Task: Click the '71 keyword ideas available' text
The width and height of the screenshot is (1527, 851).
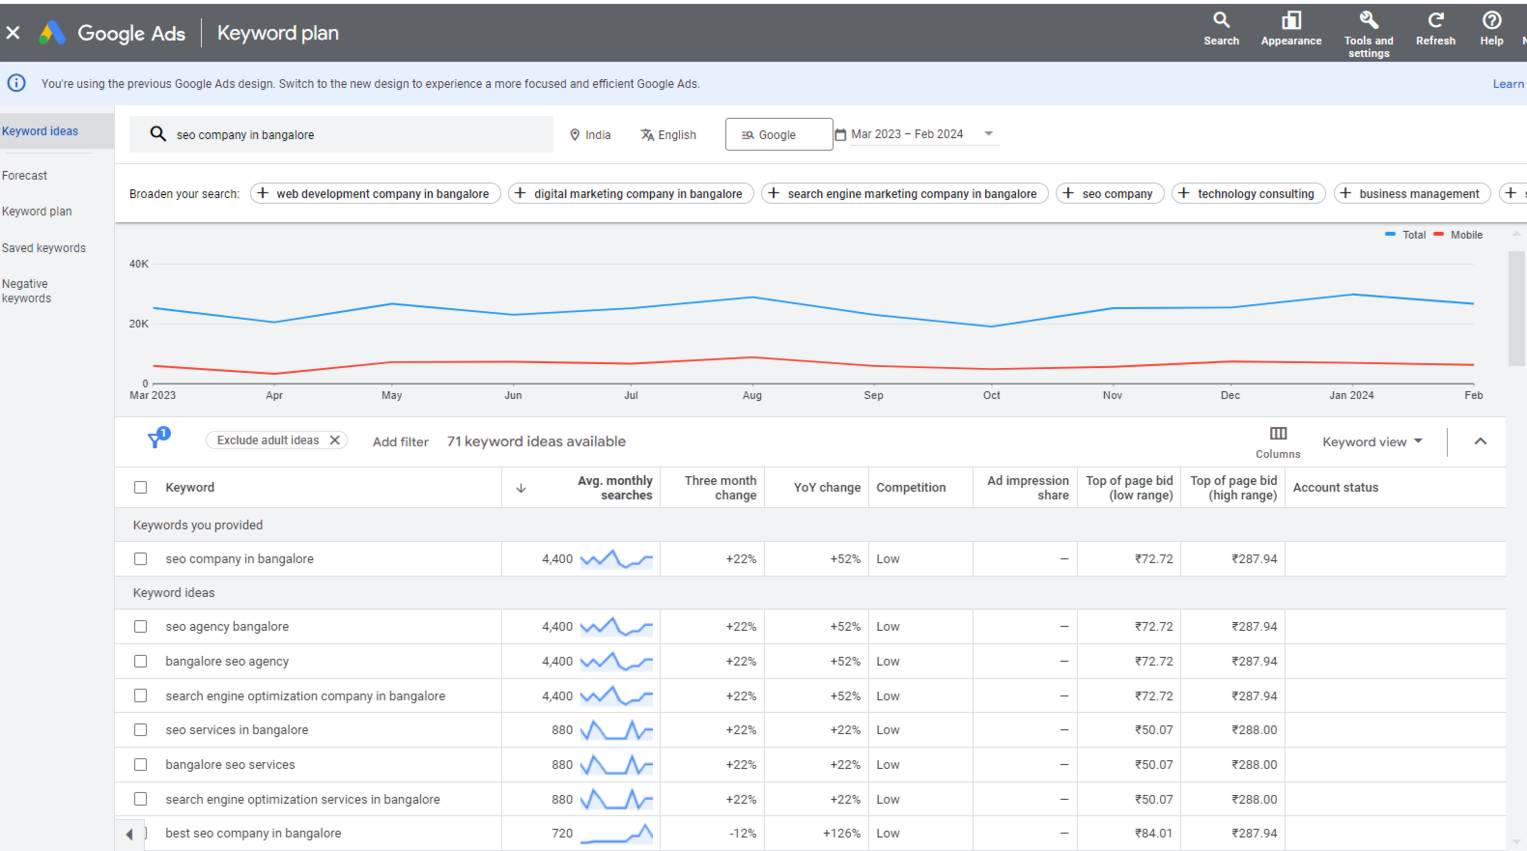Action: 536,442
